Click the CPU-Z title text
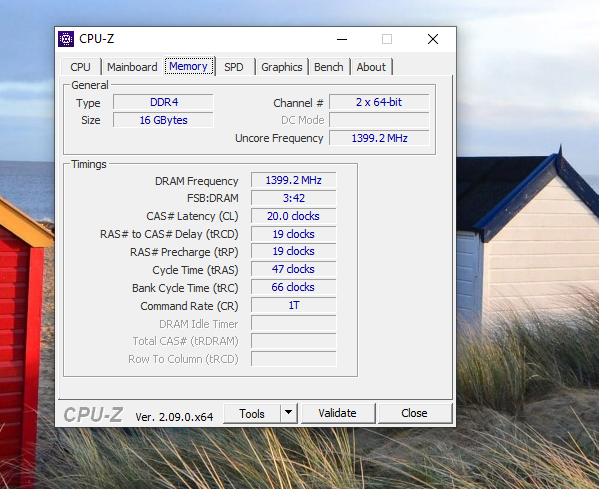Image resolution: width=599 pixels, height=489 pixels. coord(97,39)
